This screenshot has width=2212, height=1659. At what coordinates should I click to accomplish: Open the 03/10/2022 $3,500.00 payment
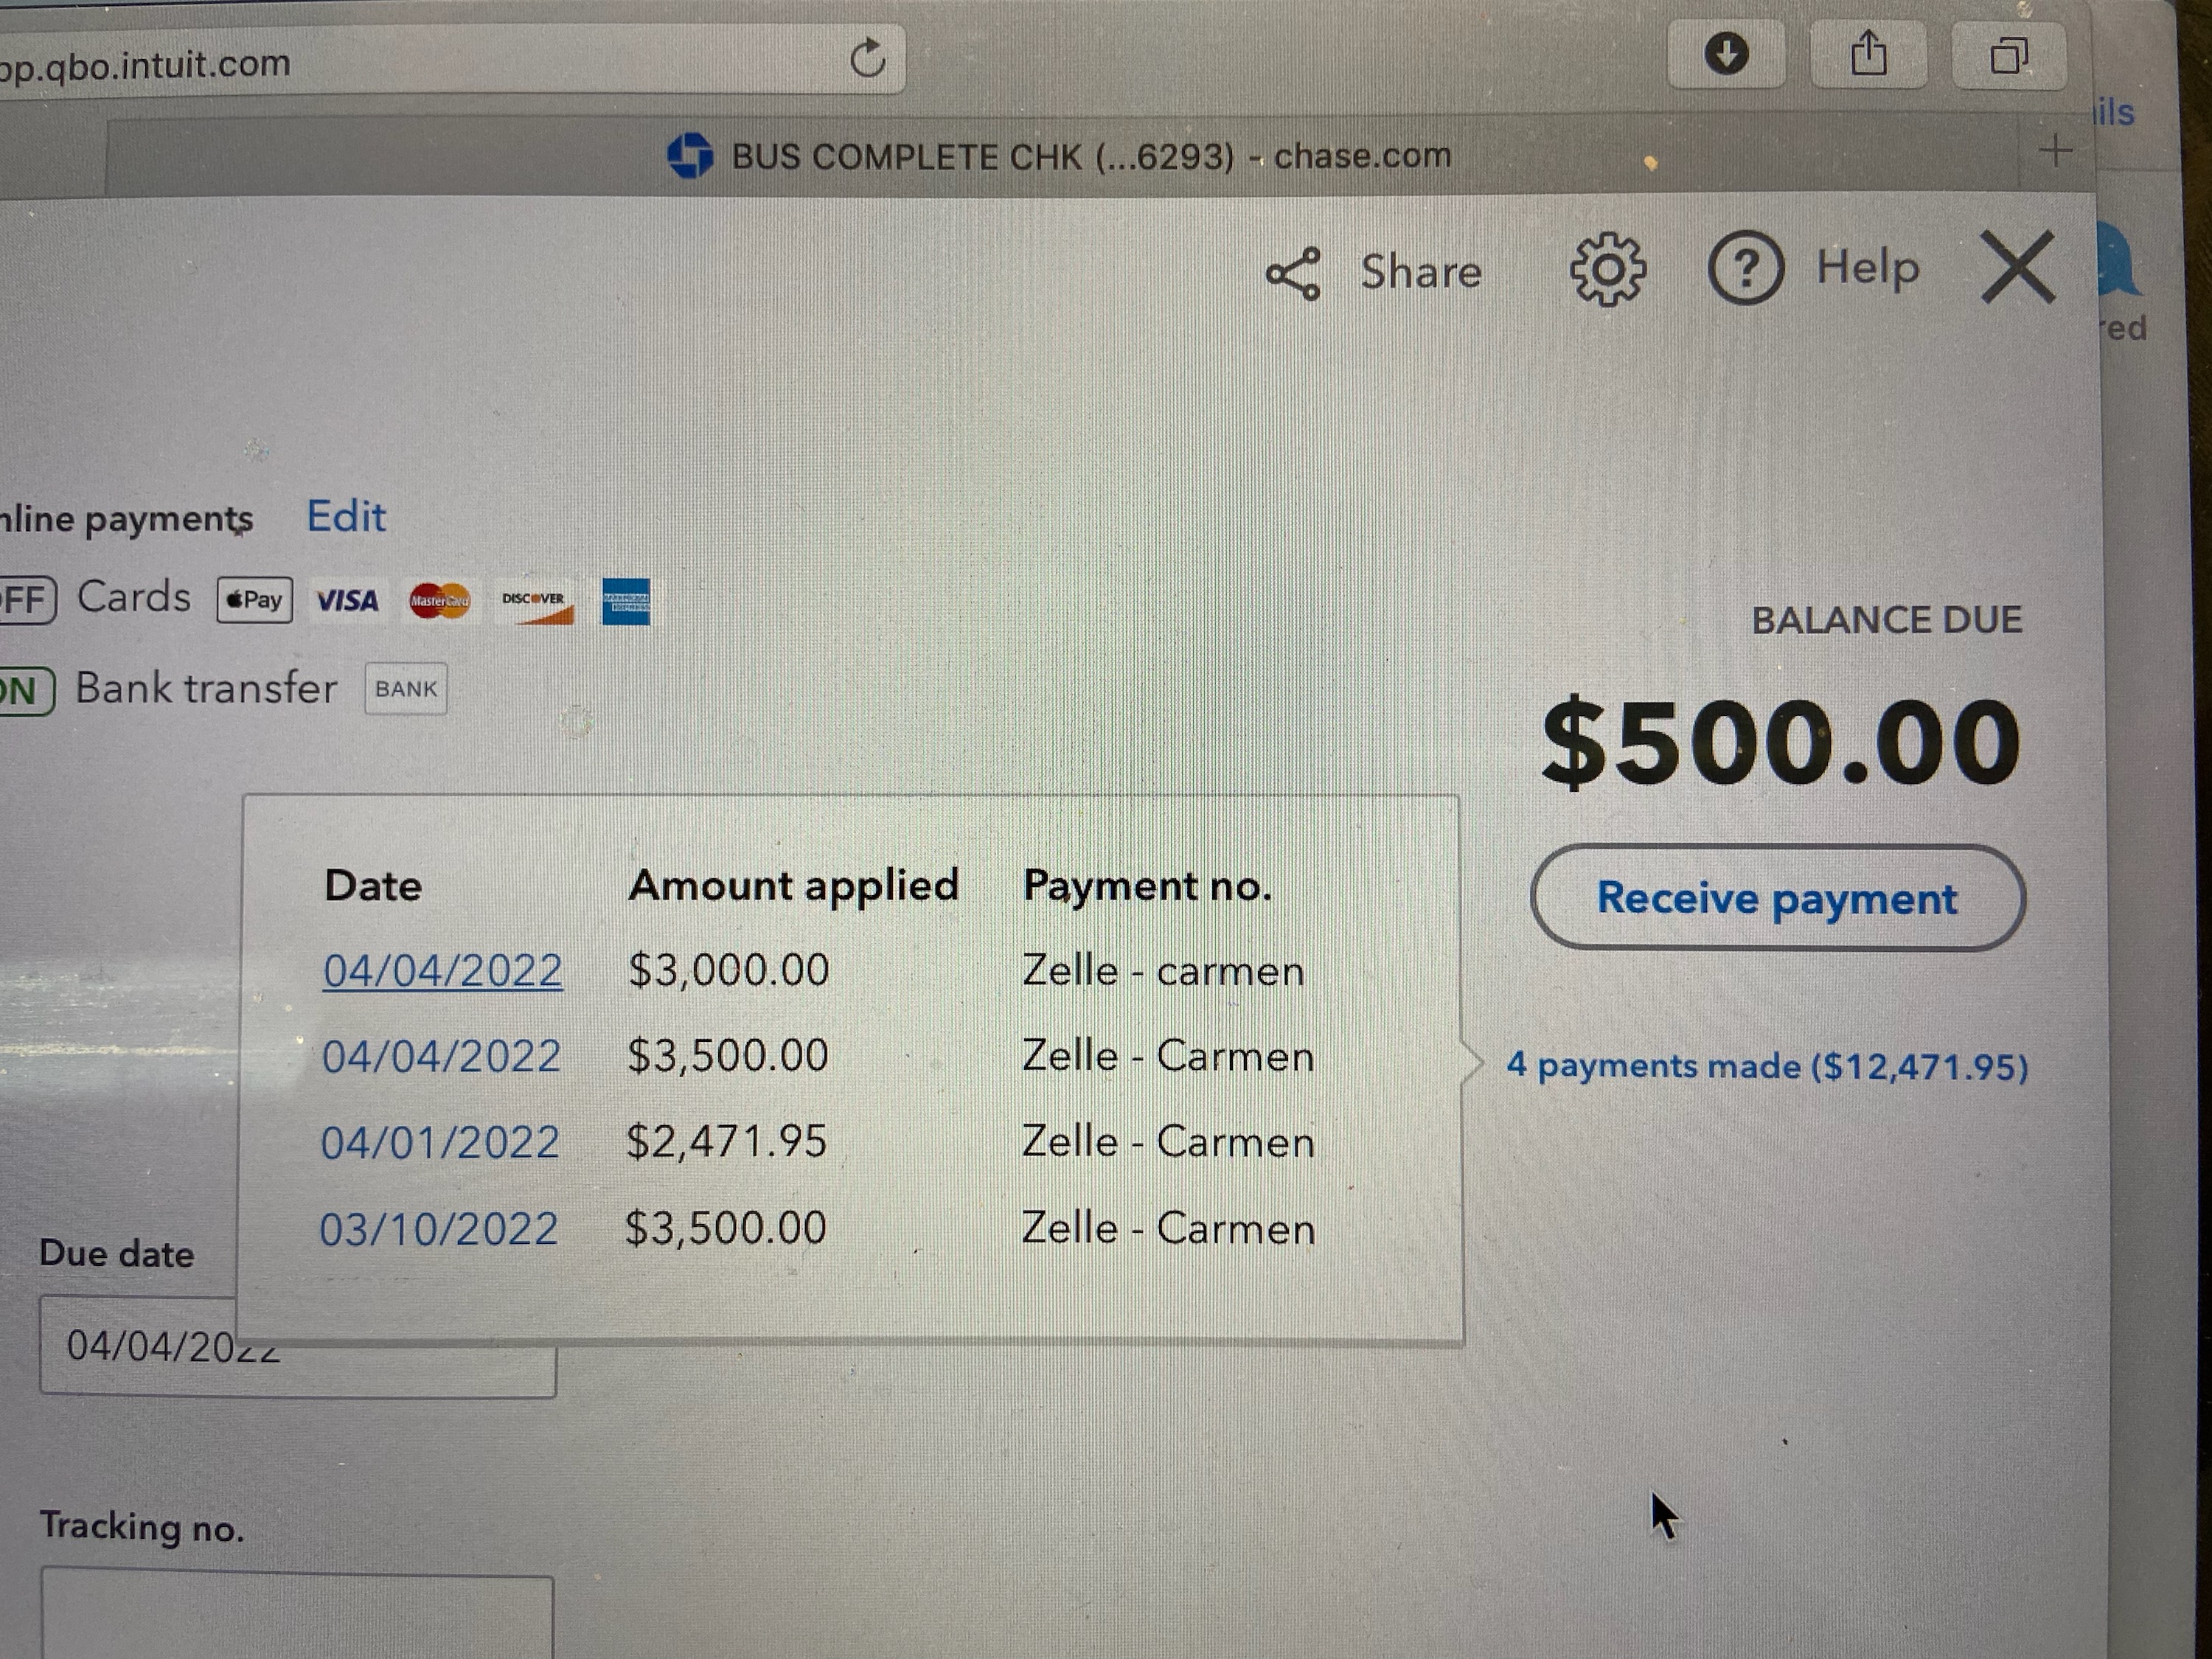(x=439, y=1229)
